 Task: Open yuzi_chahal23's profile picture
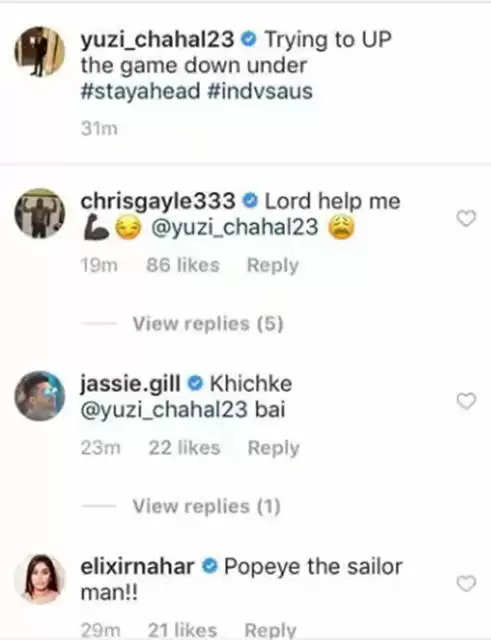[40, 52]
